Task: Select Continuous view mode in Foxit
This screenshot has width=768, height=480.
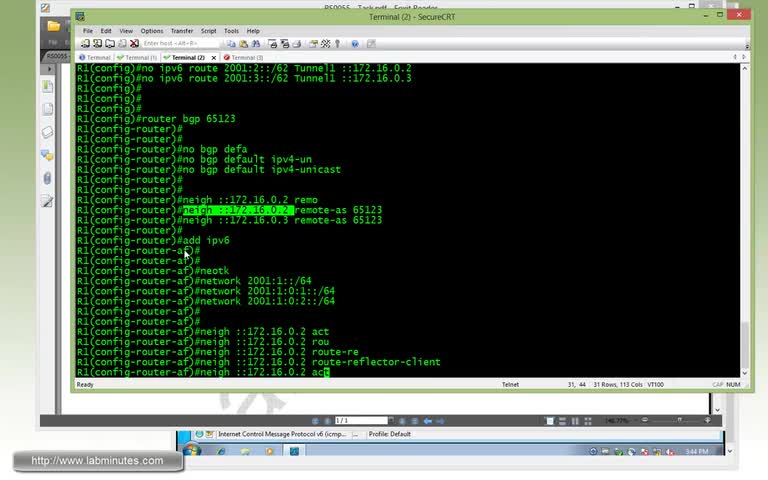Action: tap(562, 421)
